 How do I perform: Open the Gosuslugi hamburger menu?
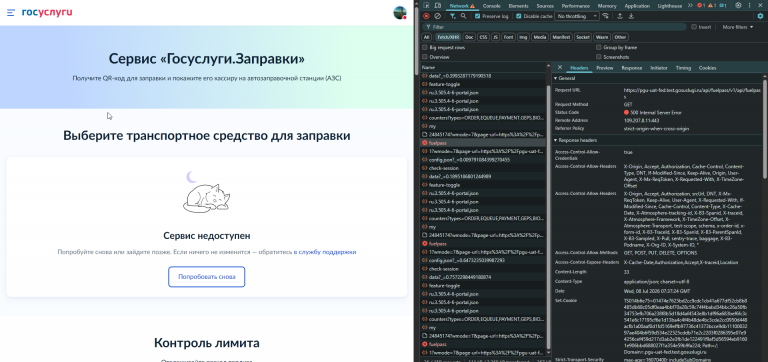pos(11,13)
